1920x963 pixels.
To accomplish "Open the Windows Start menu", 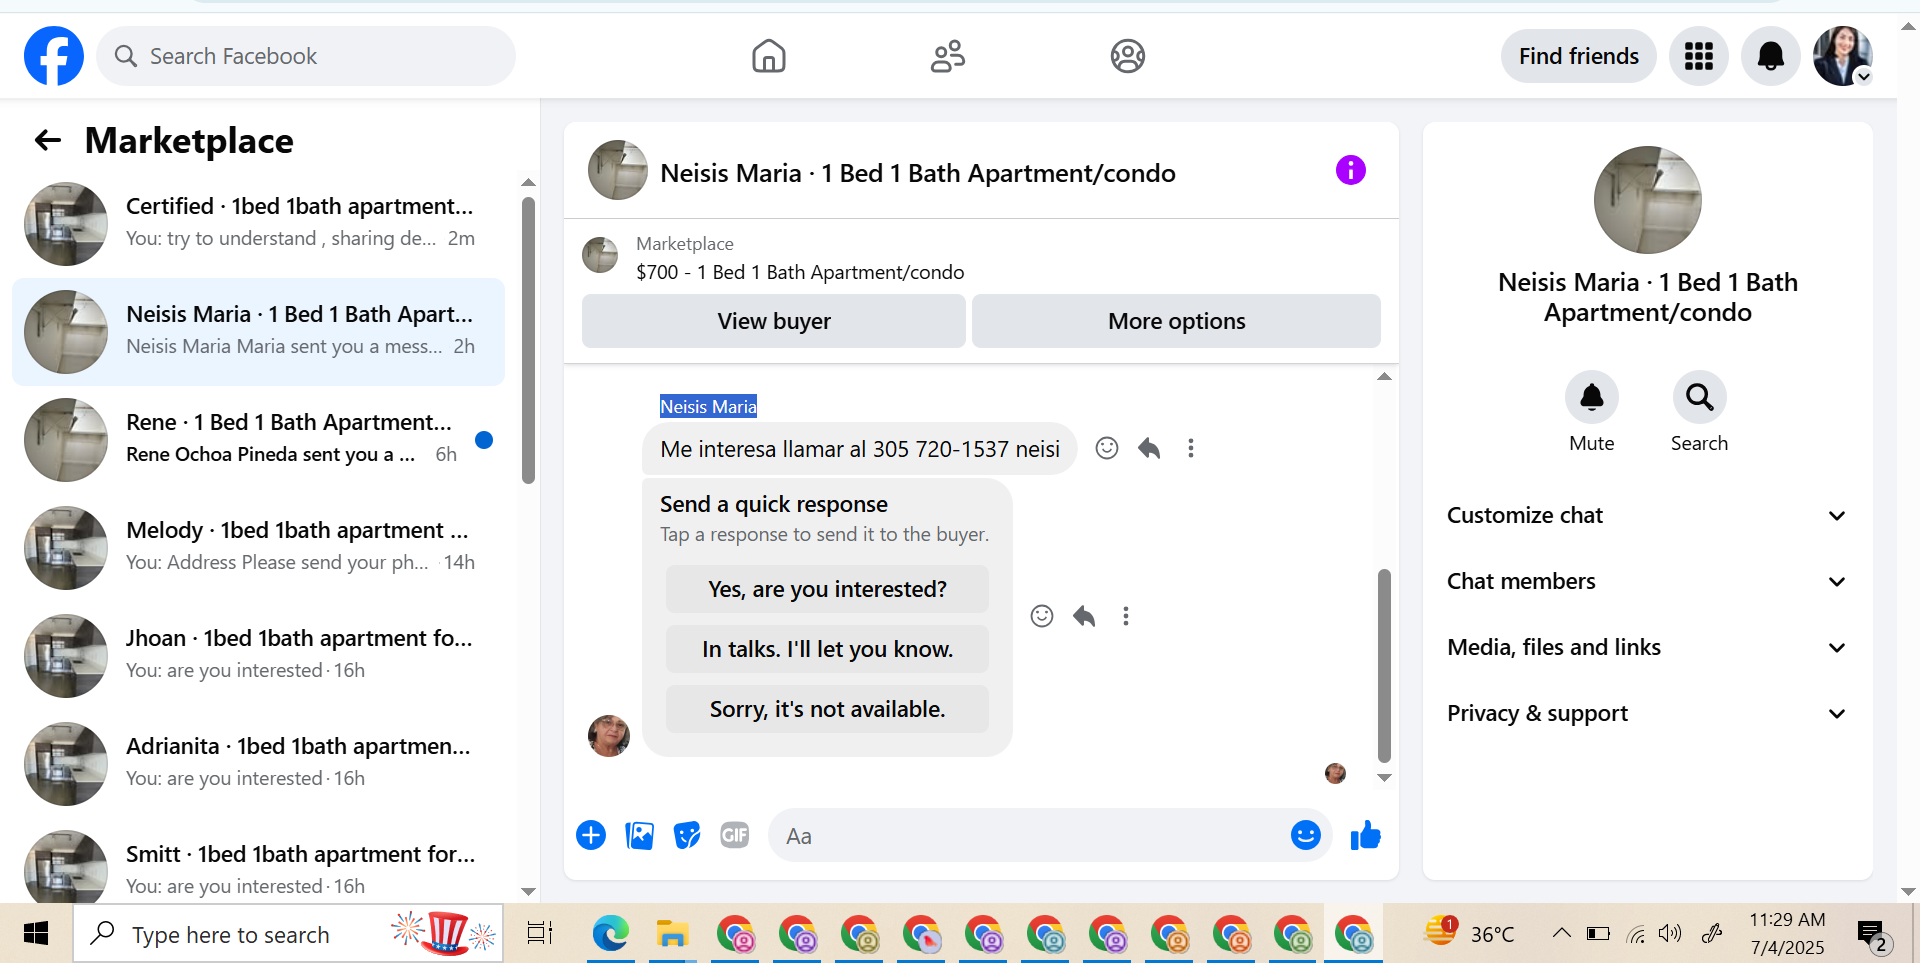I will [x=36, y=934].
